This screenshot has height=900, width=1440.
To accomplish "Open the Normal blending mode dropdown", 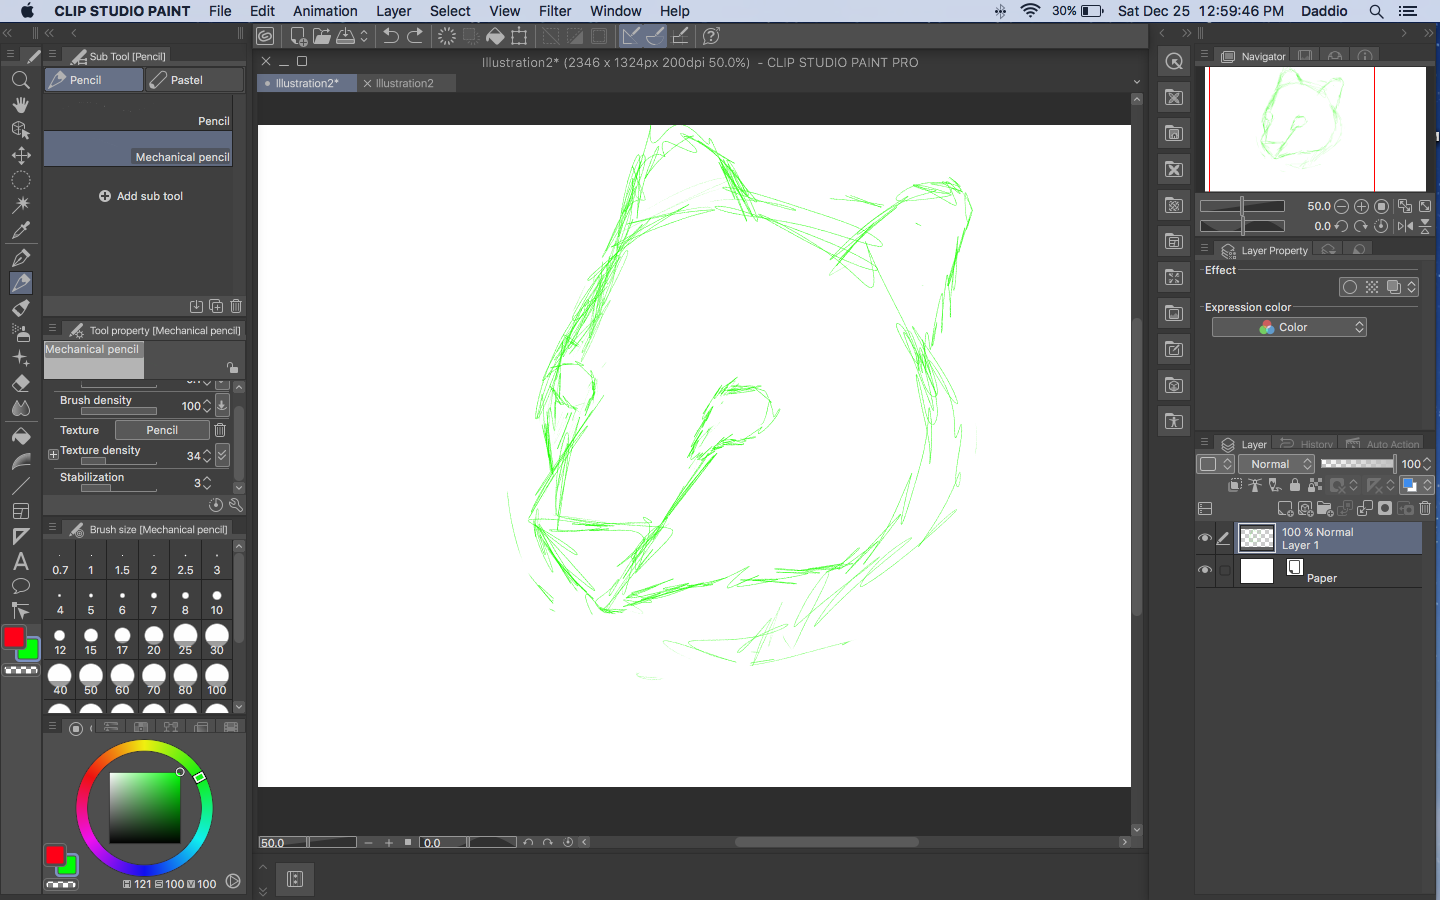I will pos(1276,464).
